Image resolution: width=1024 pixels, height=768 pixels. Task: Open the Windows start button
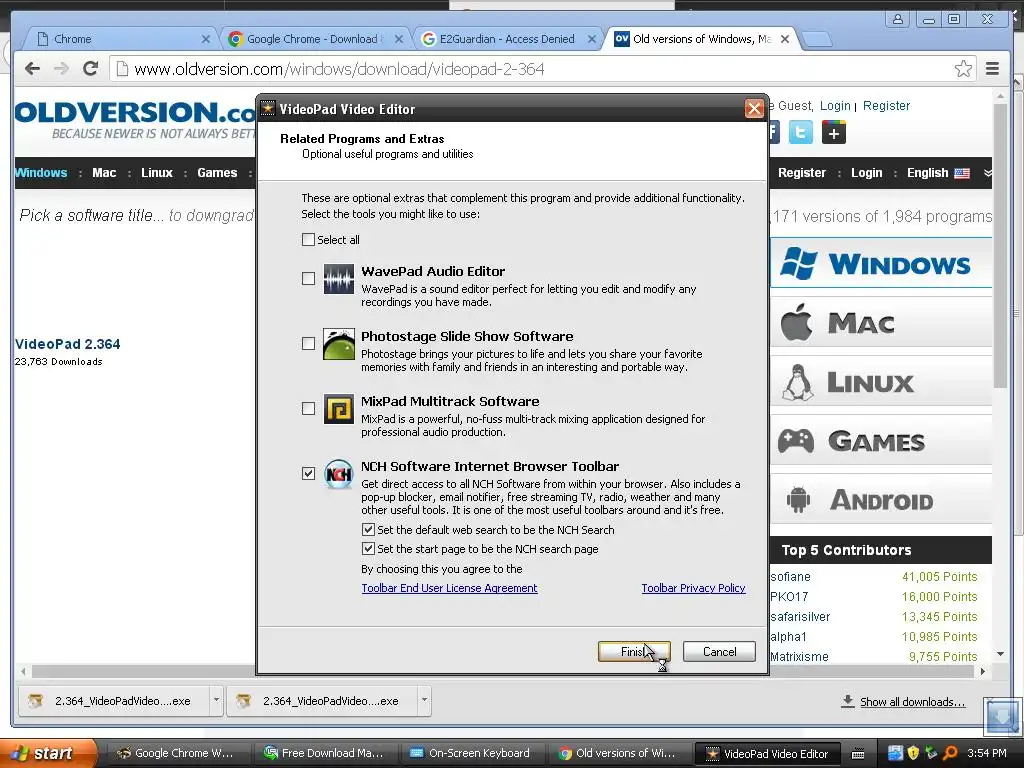[46, 753]
